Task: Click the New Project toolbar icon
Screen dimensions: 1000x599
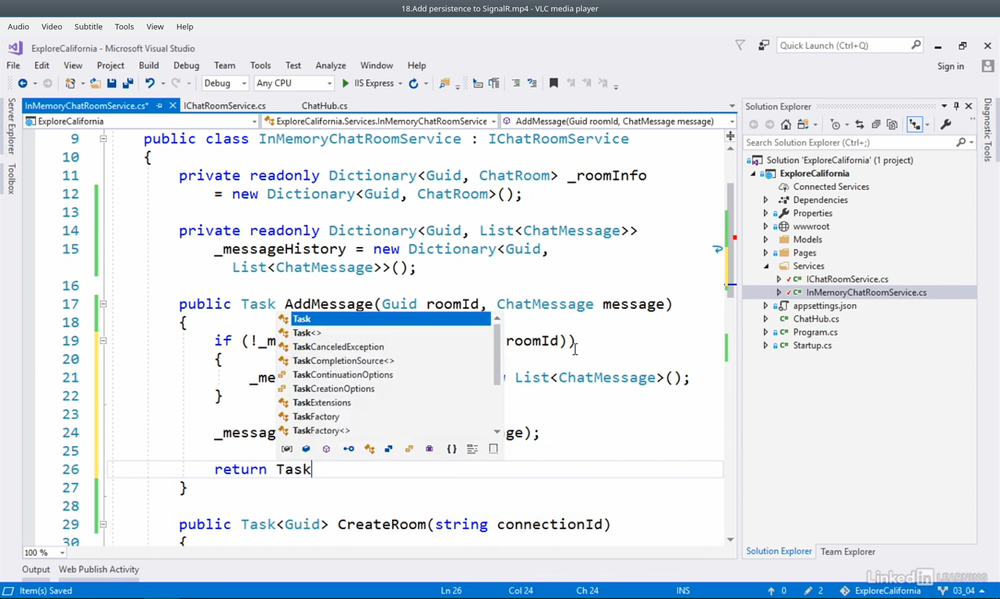Action: pyautogui.click(x=71, y=83)
